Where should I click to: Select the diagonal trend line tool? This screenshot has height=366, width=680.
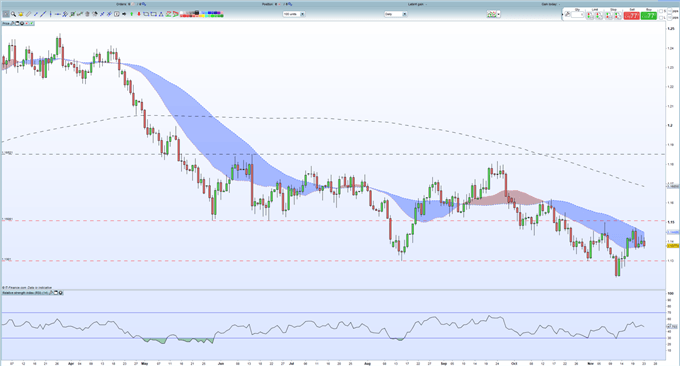tap(43, 14)
